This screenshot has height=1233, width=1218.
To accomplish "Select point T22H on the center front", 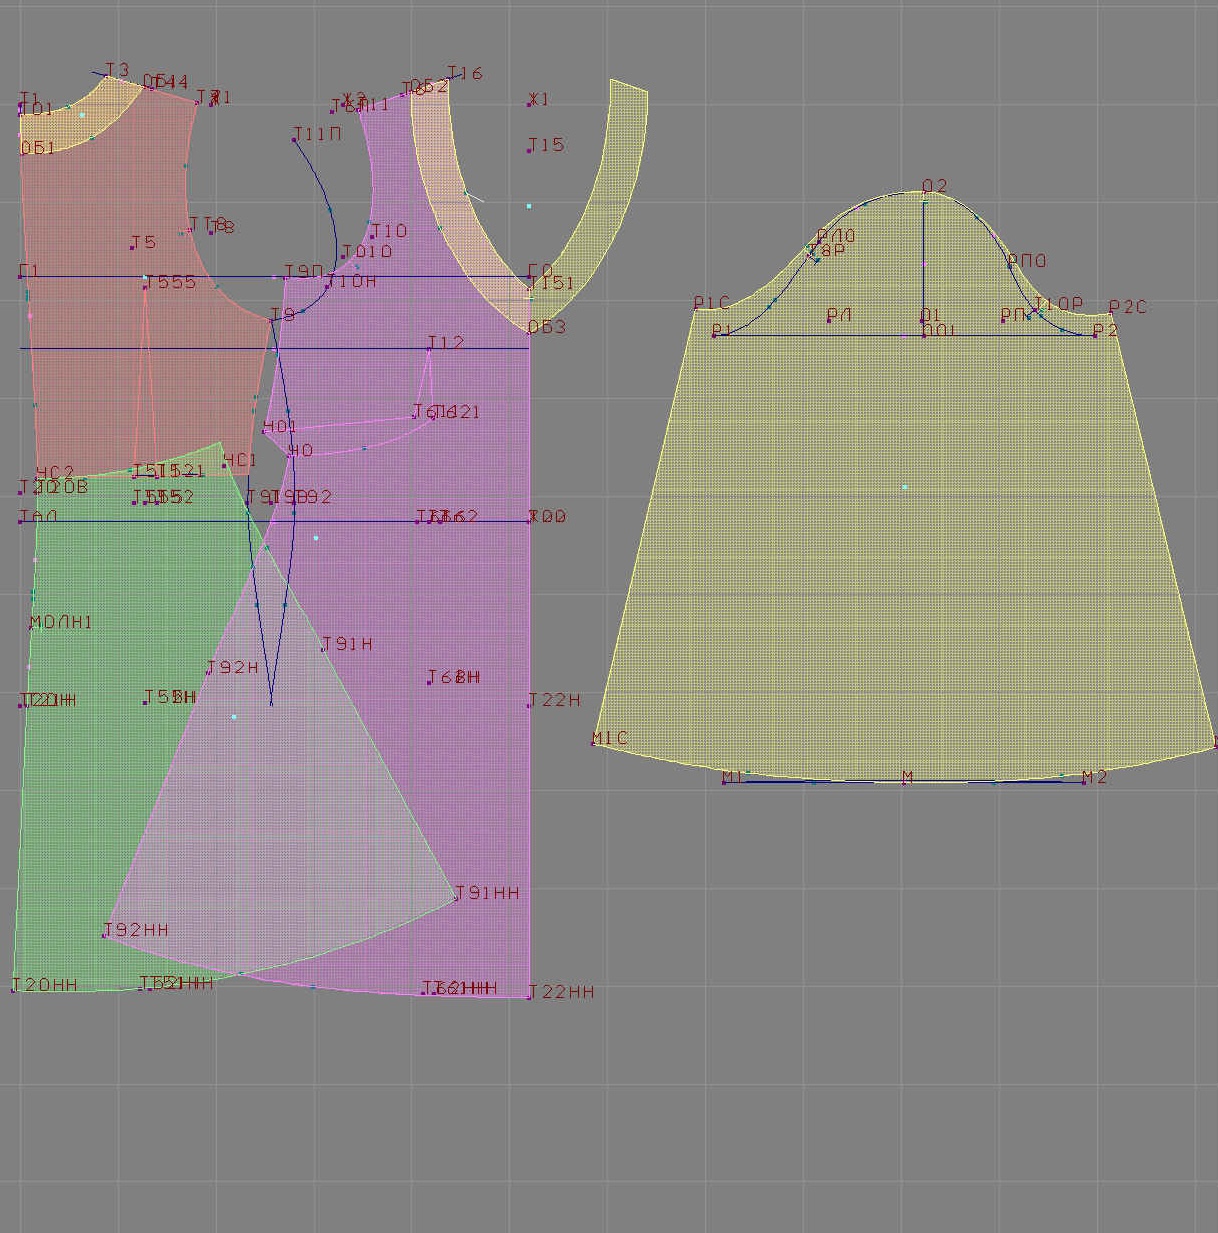I will (x=529, y=705).
